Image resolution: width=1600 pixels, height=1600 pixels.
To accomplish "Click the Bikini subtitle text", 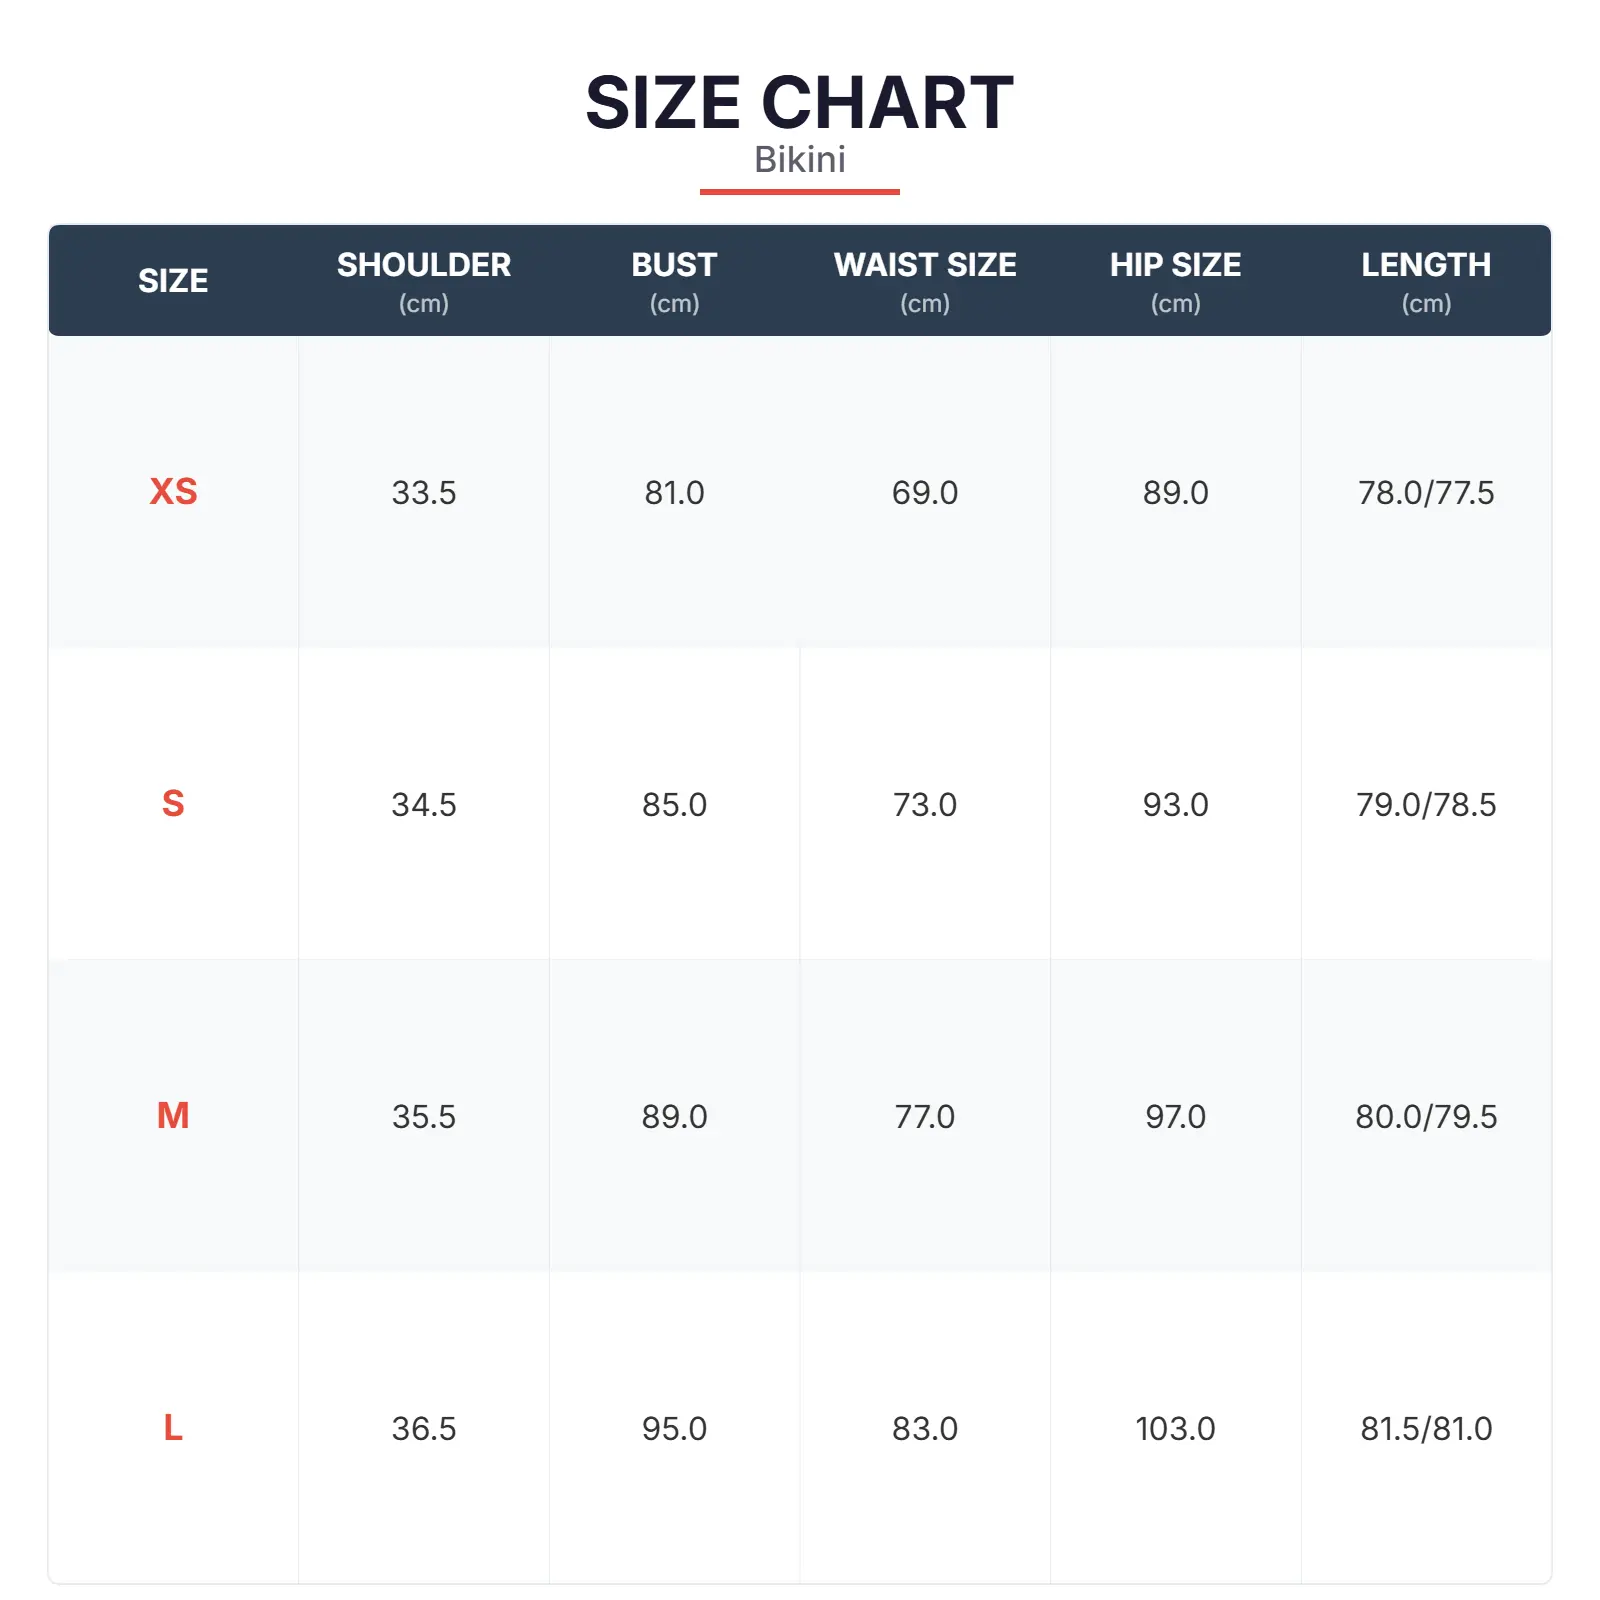I will click(799, 160).
